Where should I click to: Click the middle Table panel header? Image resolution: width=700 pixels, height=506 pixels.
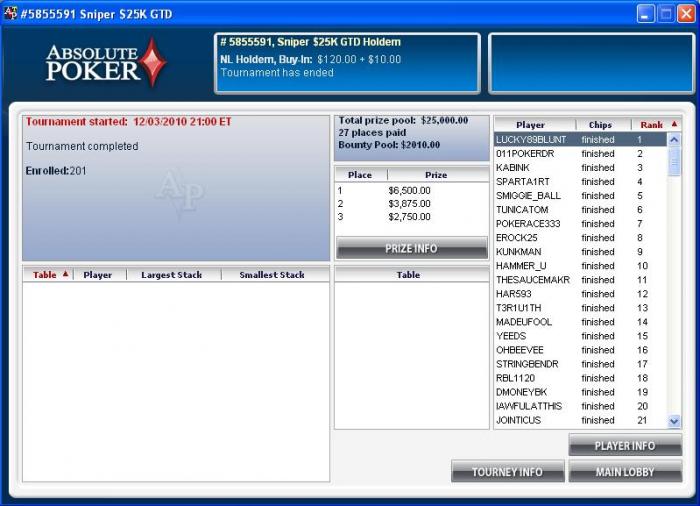411,275
